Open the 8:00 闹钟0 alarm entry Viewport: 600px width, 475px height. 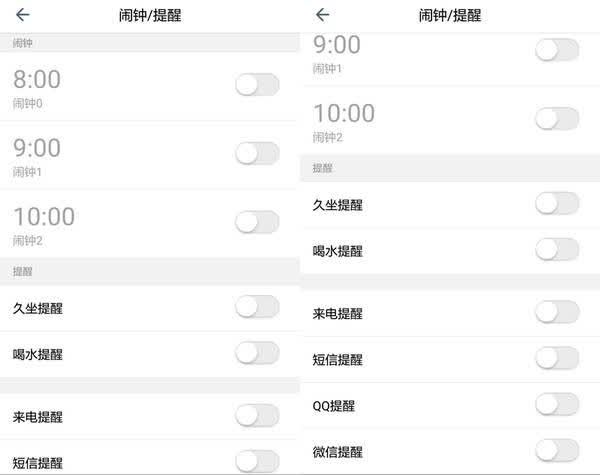149,87
